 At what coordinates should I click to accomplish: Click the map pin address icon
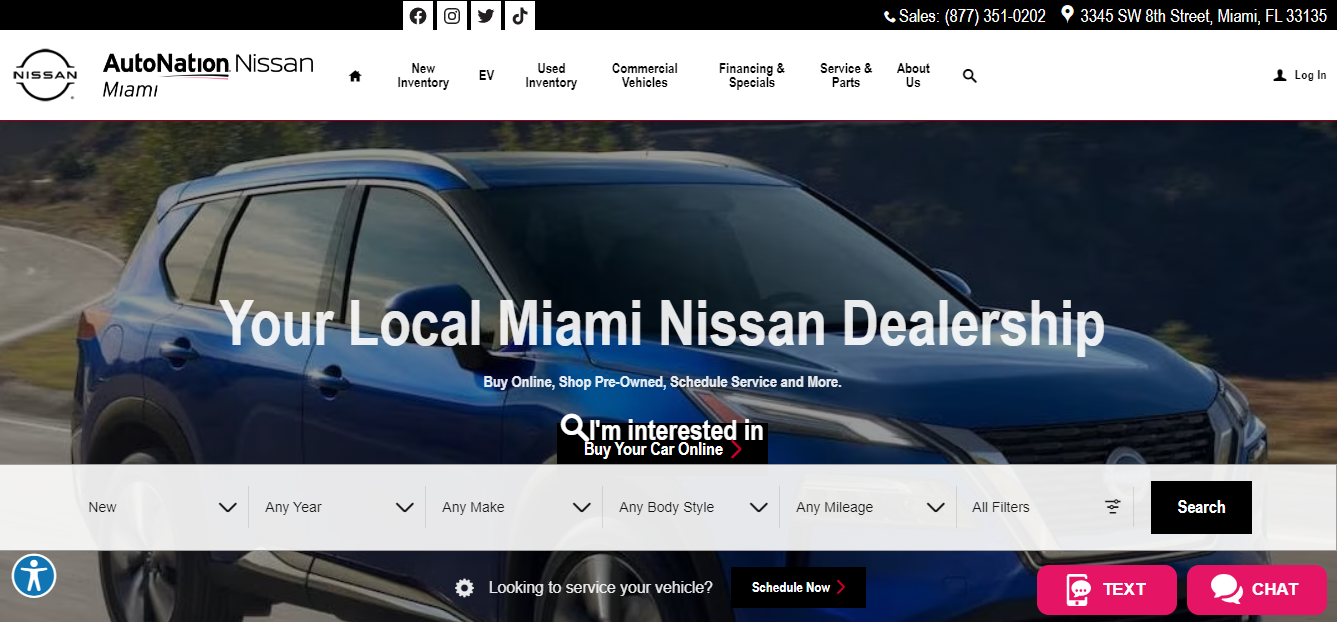point(1067,15)
